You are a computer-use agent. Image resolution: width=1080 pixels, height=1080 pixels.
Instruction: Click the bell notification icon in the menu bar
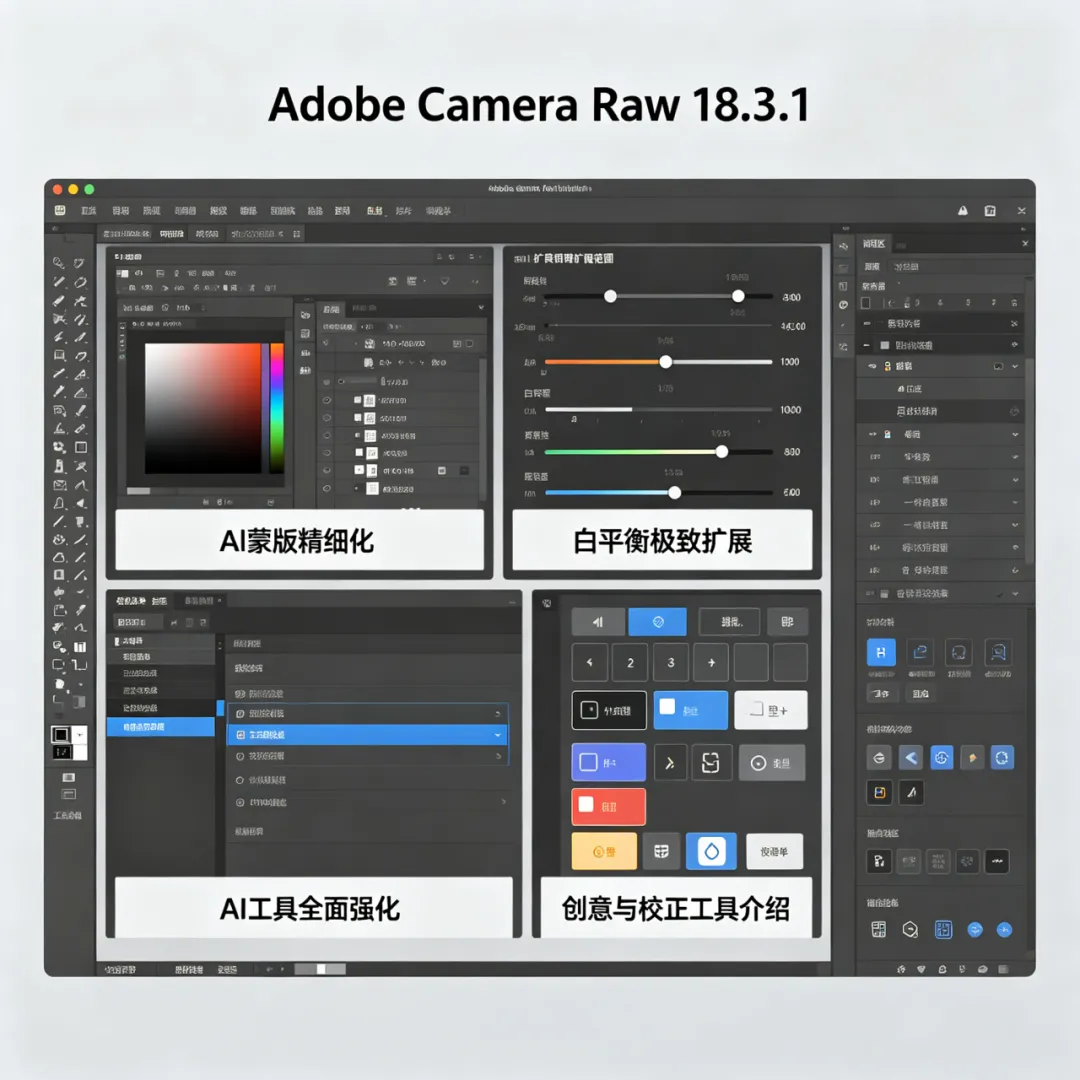(x=962, y=211)
